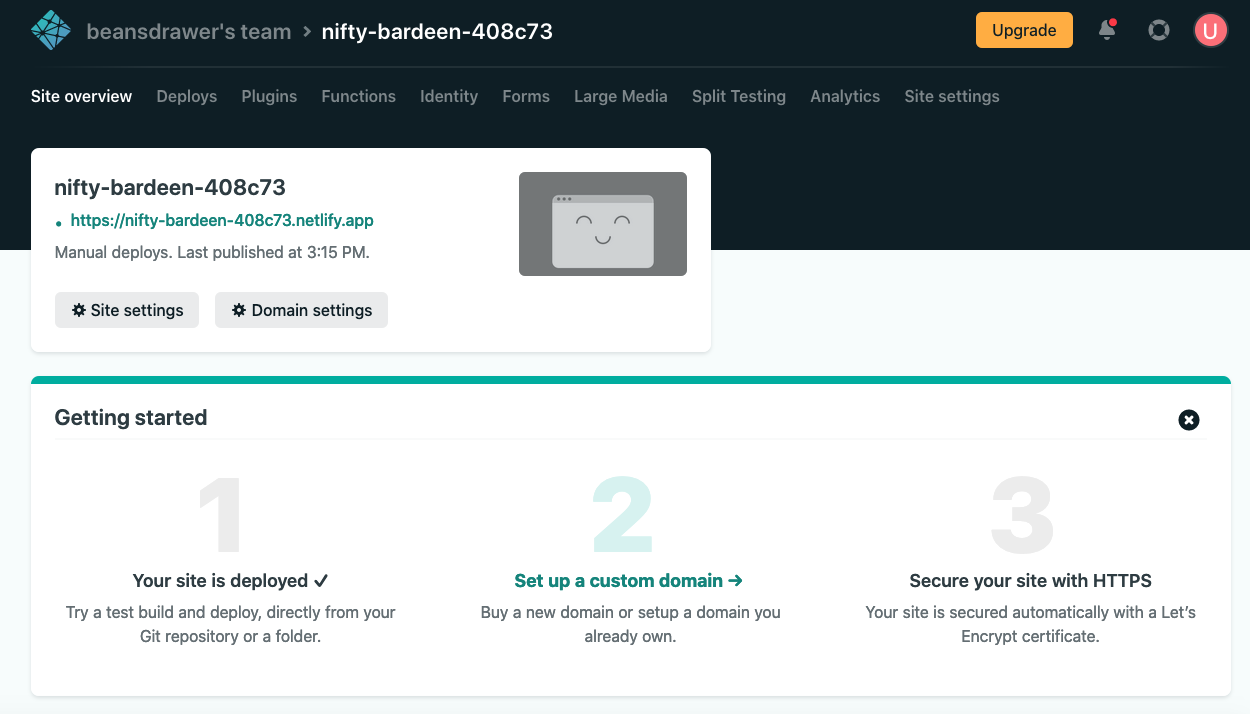The image size is (1250, 714).
Task: Click the nifty-bardeen-408c73 breadcrumb
Action: click(437, 32)
